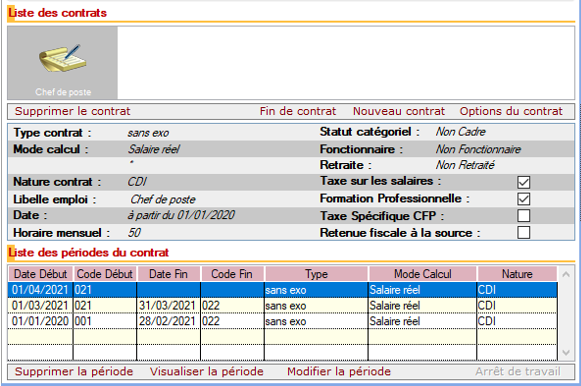Select the period row starting 01/04/2021

(x=283, y=290)
